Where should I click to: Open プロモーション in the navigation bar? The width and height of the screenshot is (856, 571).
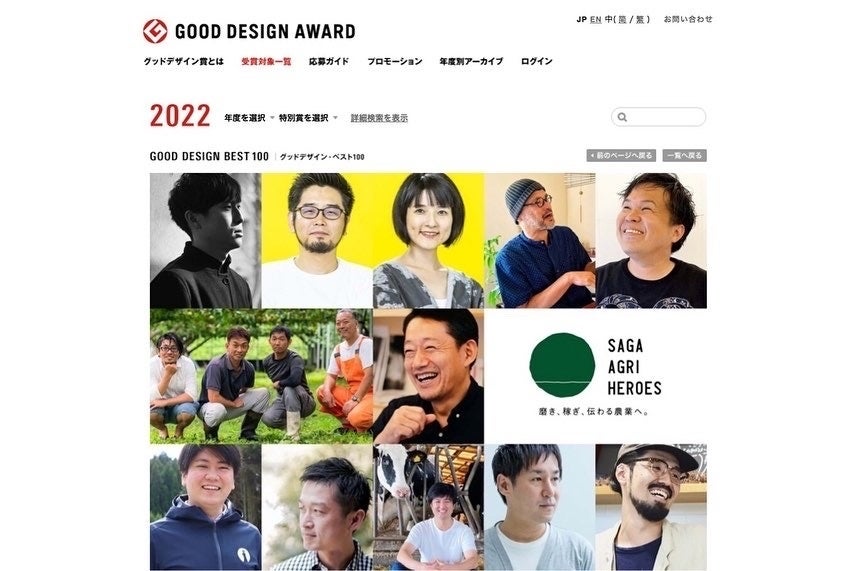tap(395, 61)
